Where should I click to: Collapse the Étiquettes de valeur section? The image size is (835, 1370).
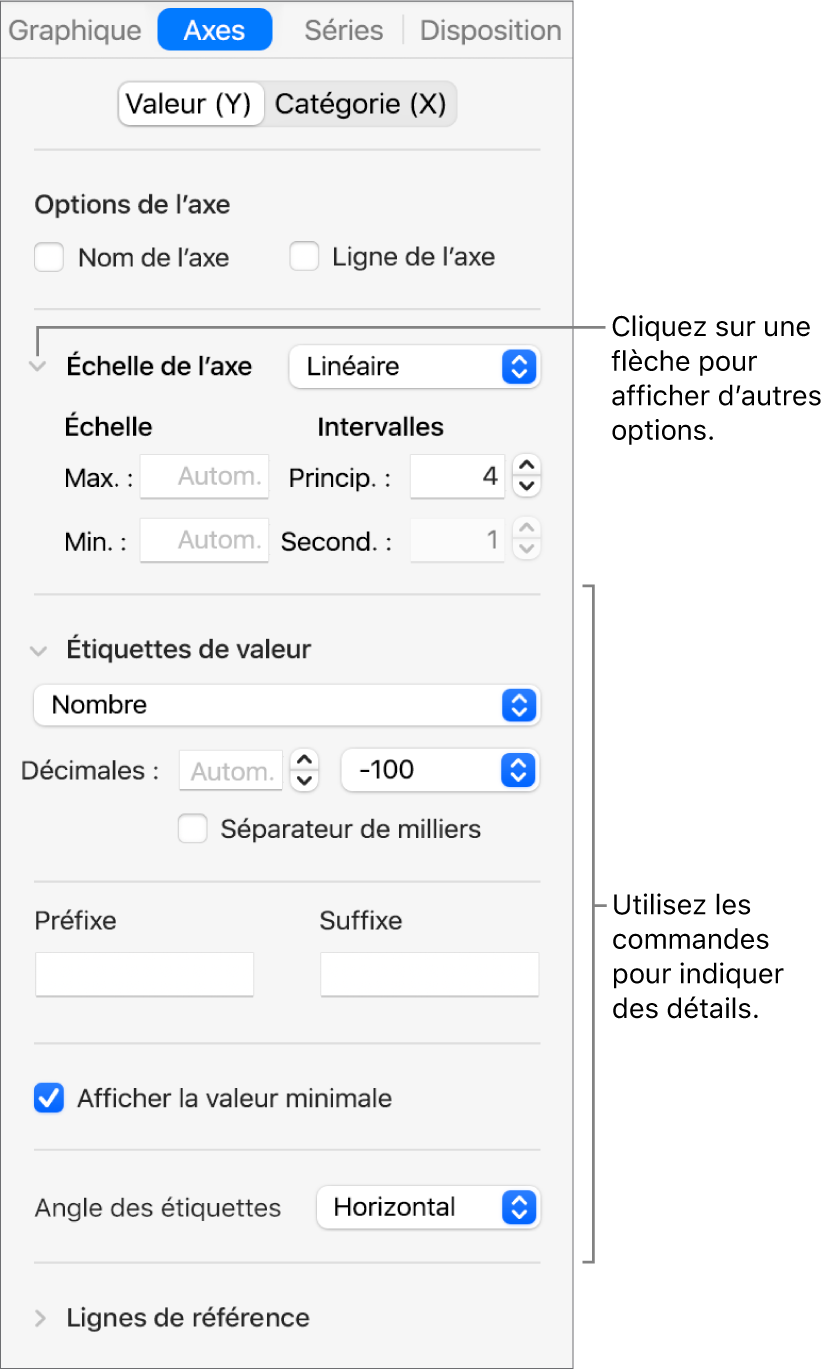(x=39, y=650)
